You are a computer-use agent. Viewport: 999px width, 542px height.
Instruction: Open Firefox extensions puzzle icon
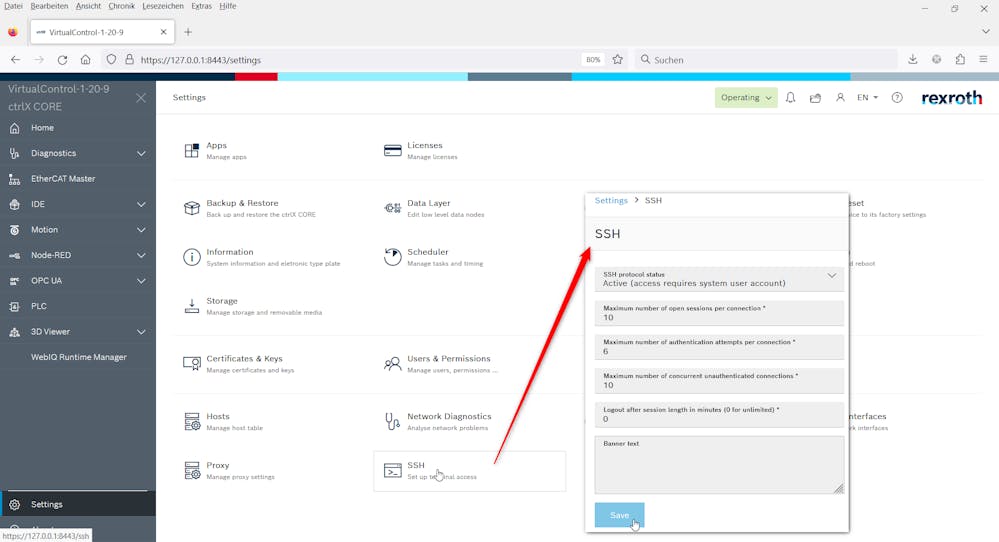(x=960, y=59)
